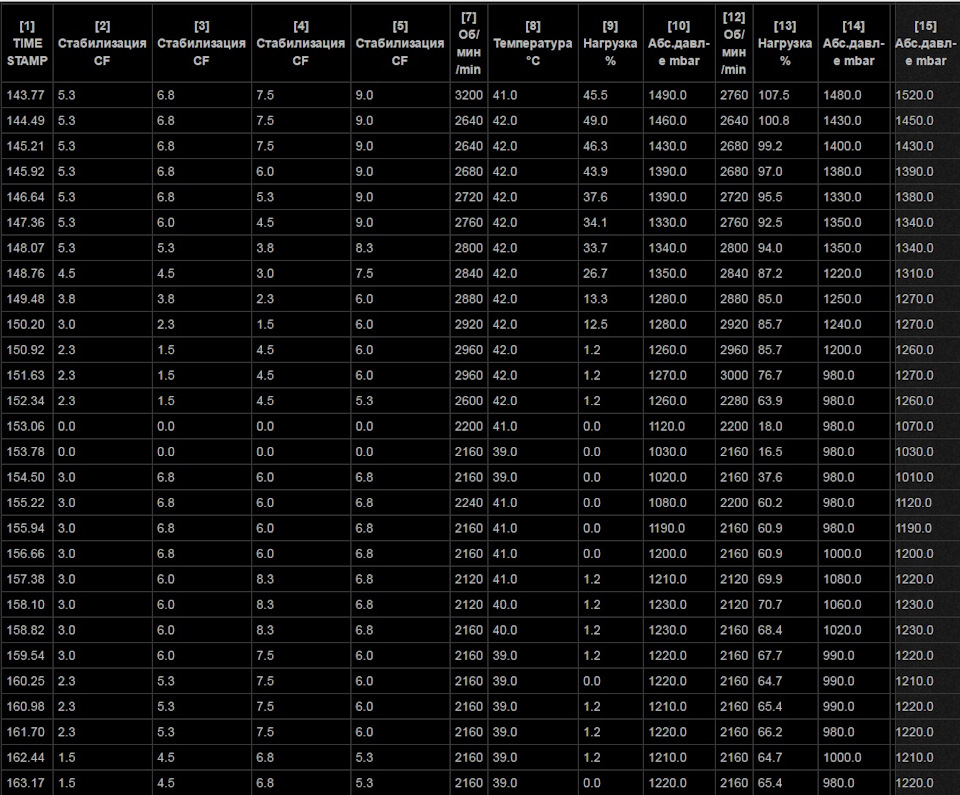Viewport: 960px width, 795px height.
Task: Click the timestamp cell 160.25
Action: [26, 680]
